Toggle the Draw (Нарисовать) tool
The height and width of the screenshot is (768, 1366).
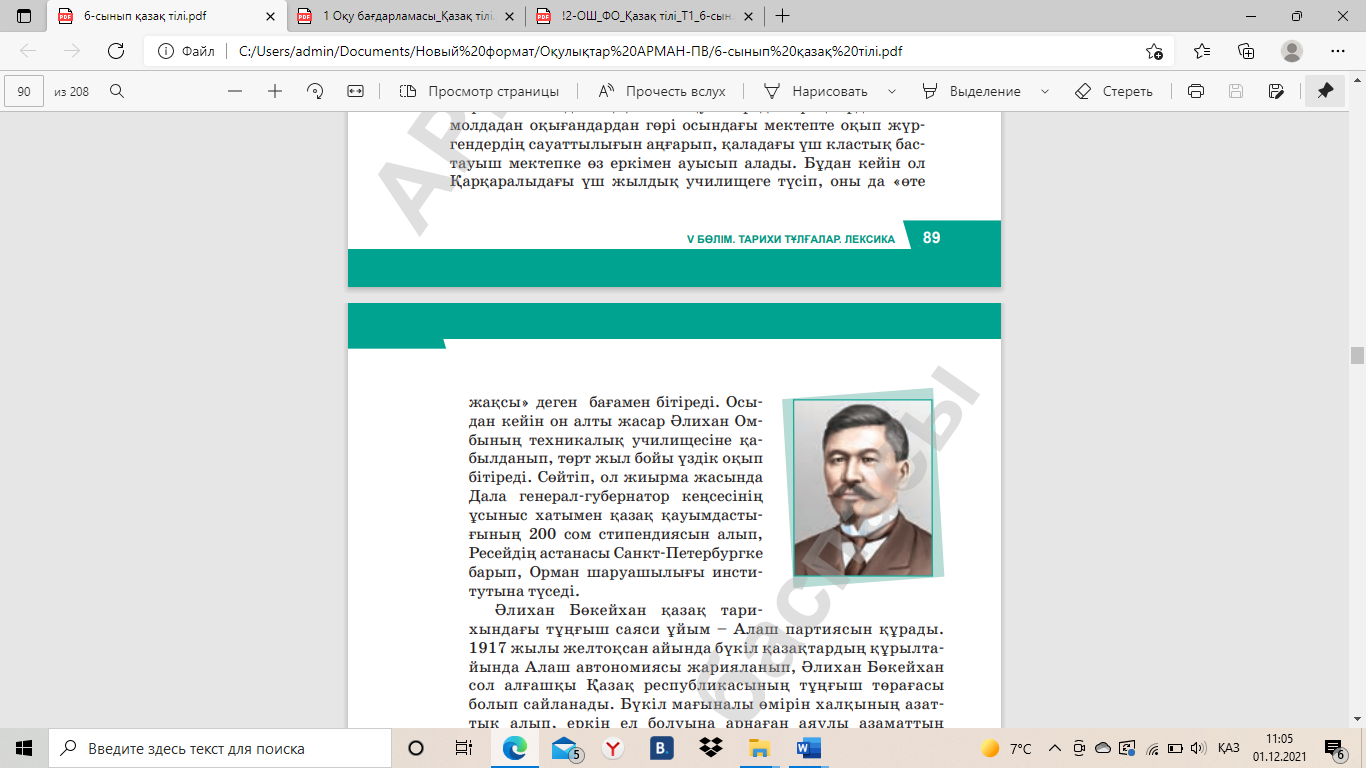(x=815, y=91)
